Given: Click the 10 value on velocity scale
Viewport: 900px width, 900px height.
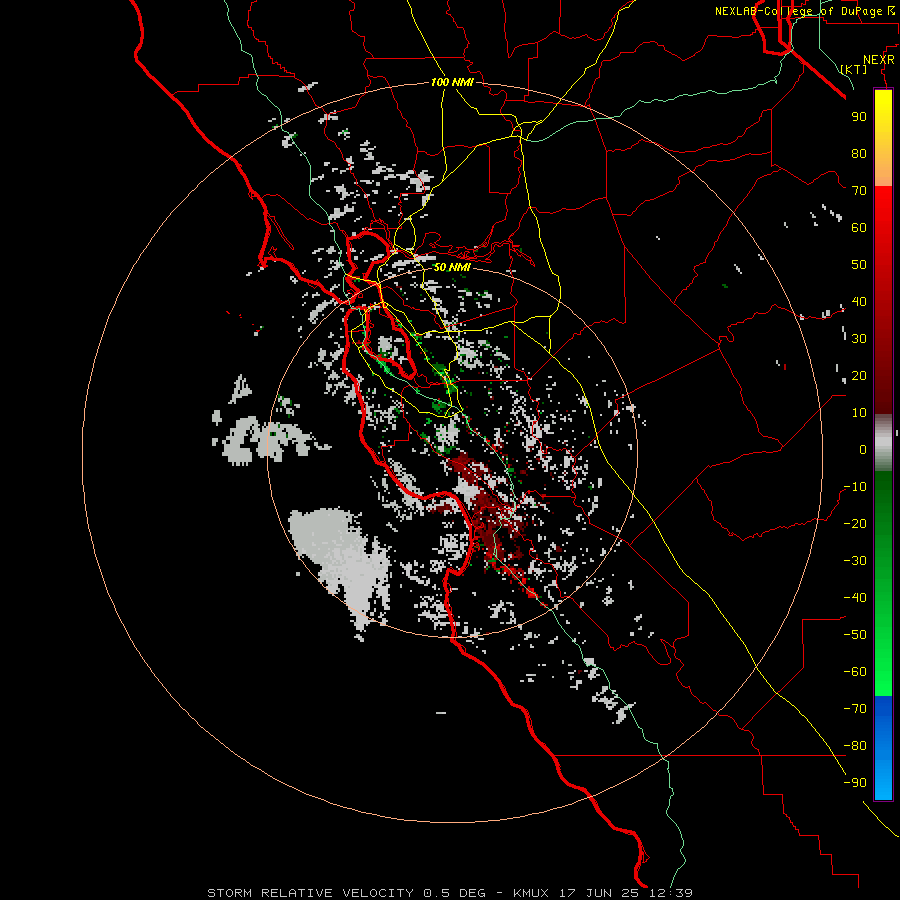Looking at the screenshot, I should [859, 413].
